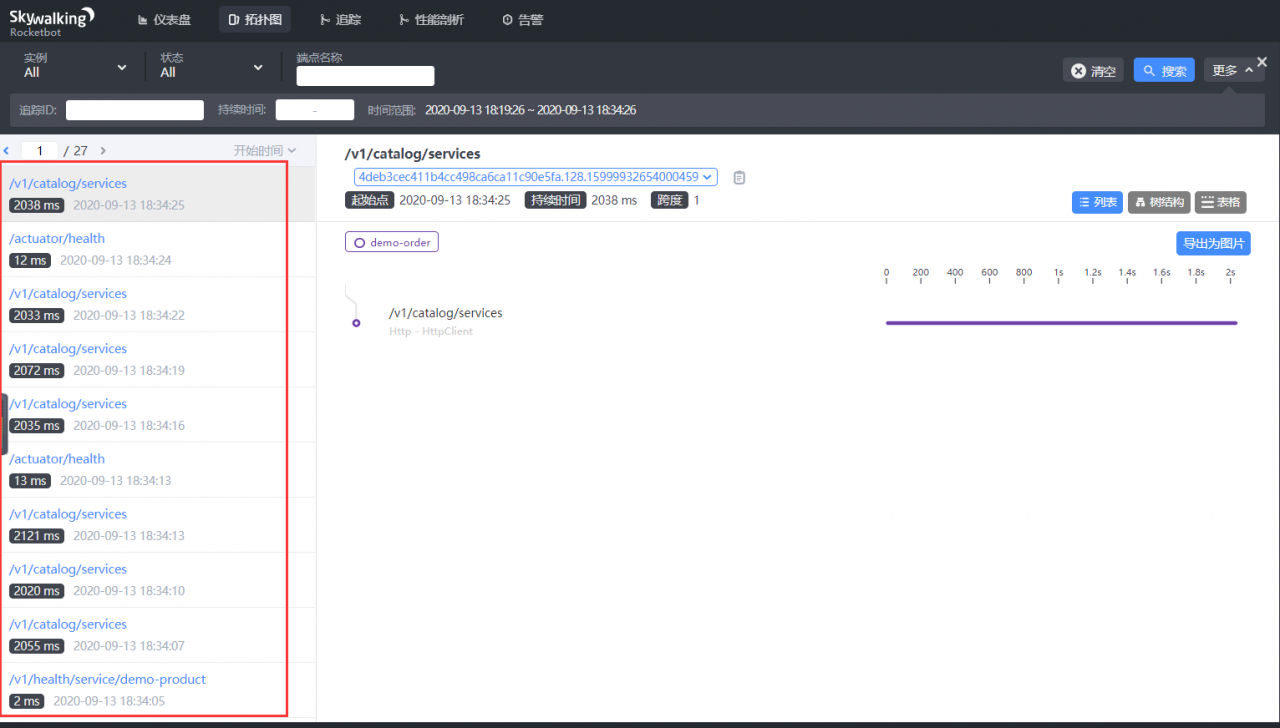The image size is (1280, 728).
Task: Go to the 追踪 tab
Action: click(341, 20)
